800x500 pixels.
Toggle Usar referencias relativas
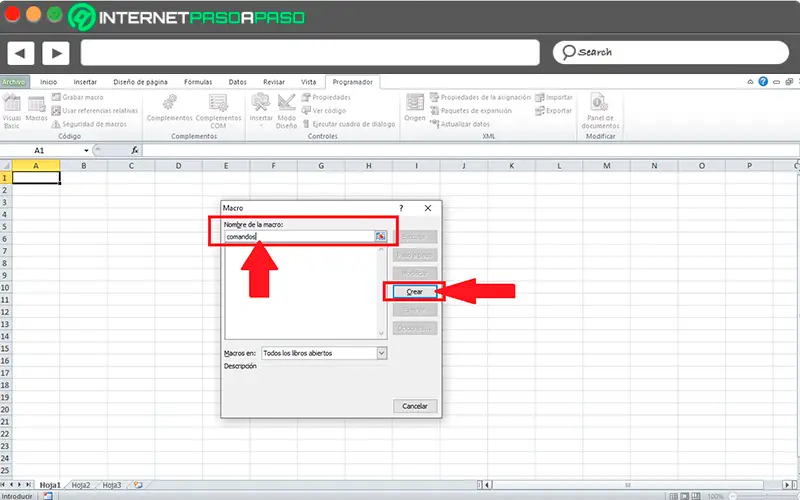pyautogui.click(x=95, y=111)
